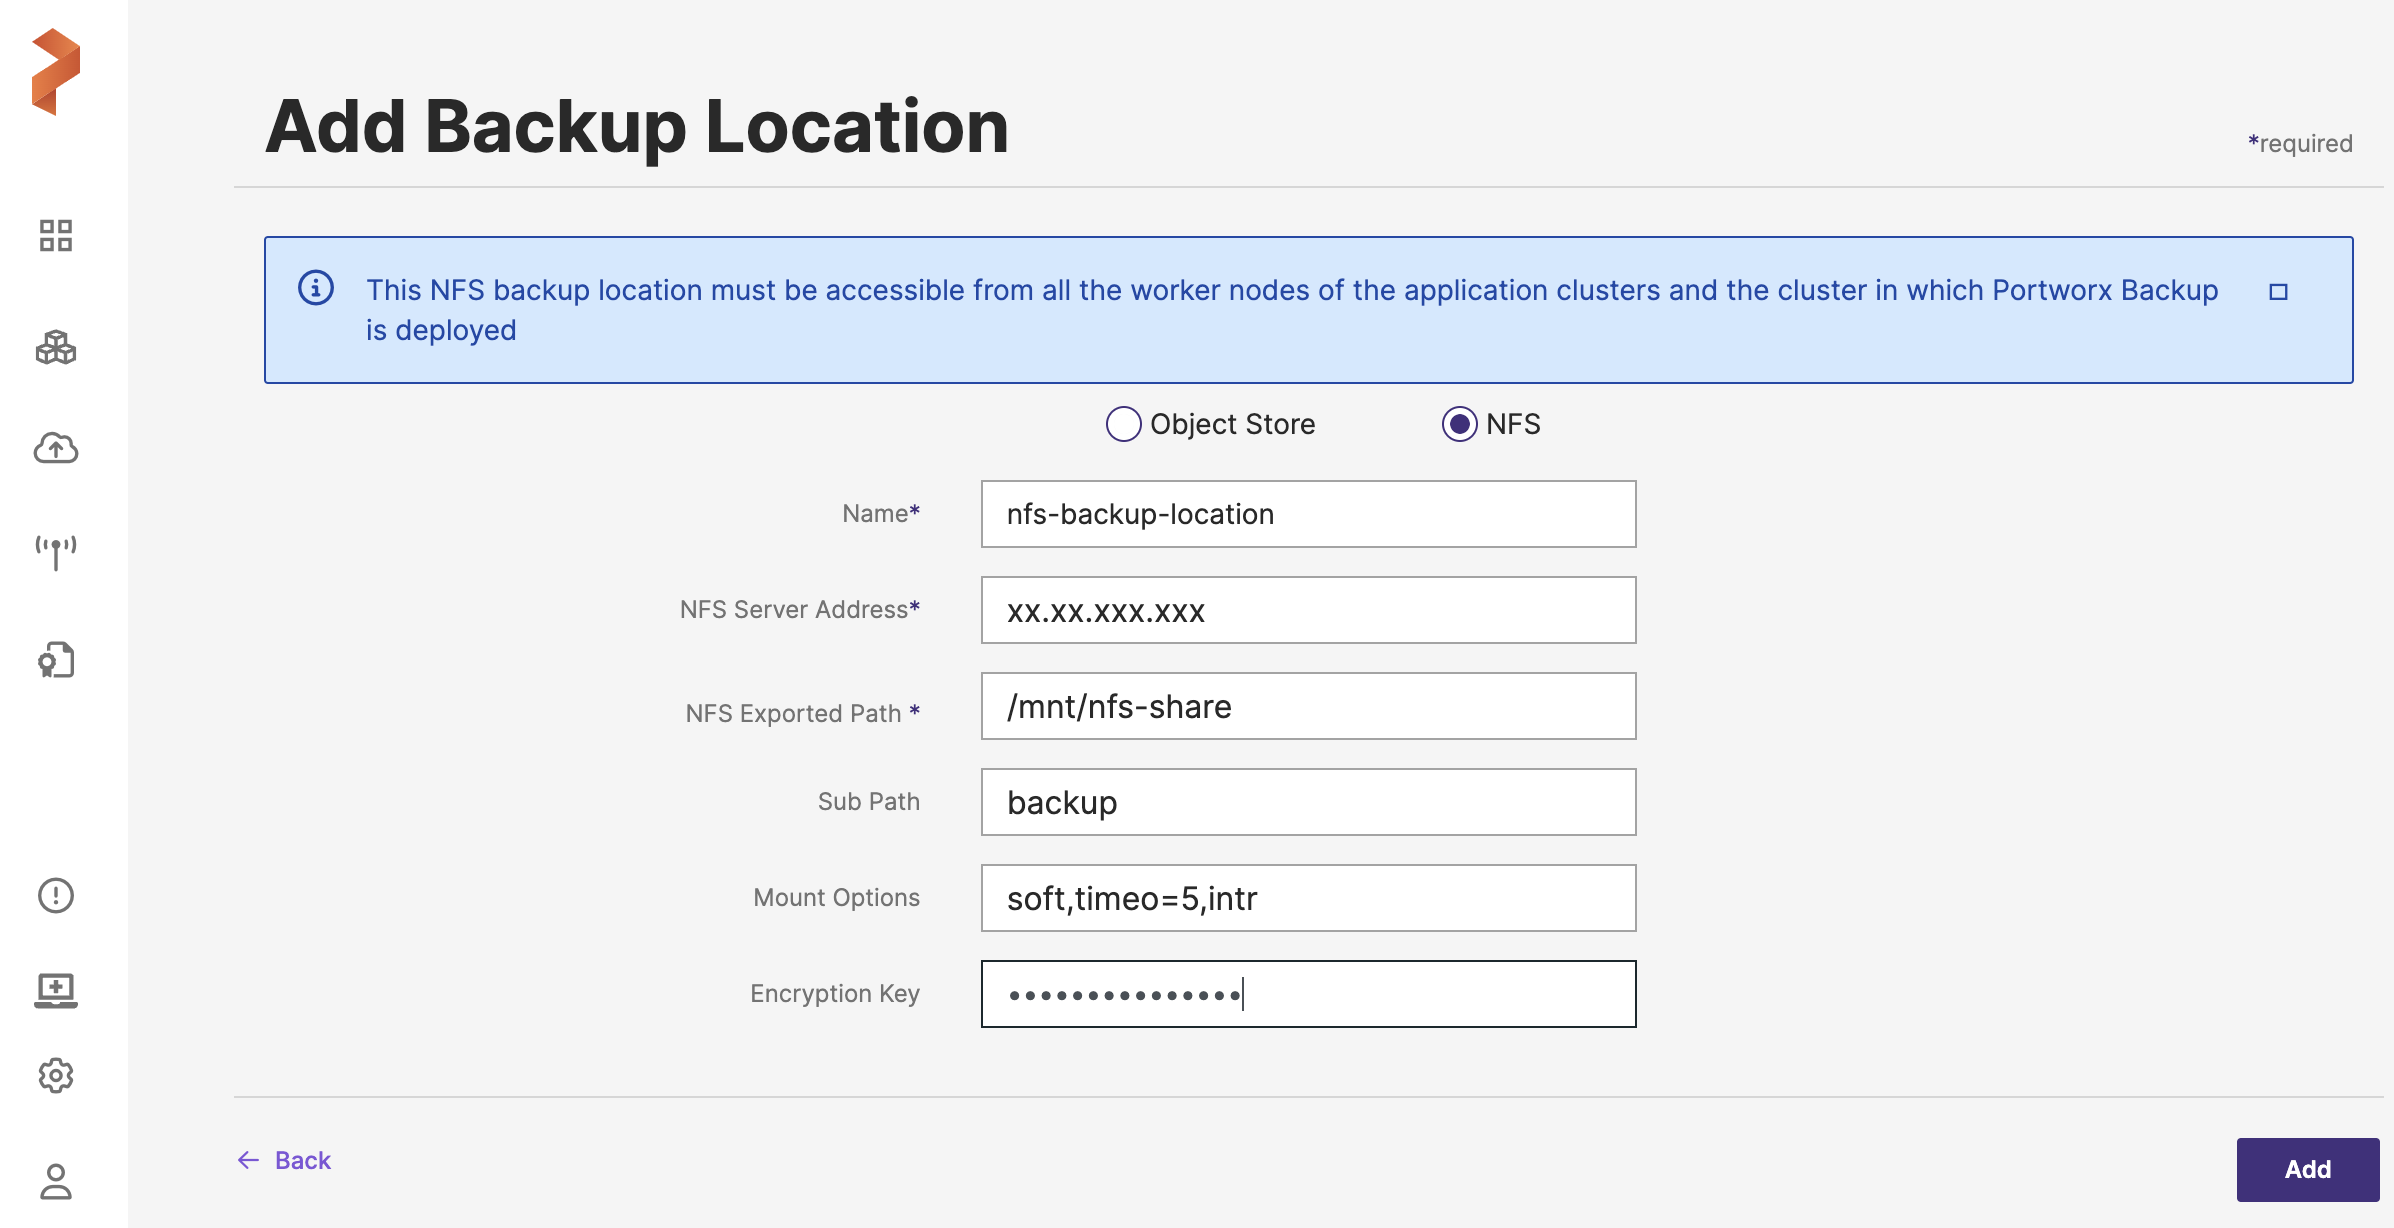2394x1228 pixels.
Task: Click the antenna signal sidebar icon
Action: point(56,552)
